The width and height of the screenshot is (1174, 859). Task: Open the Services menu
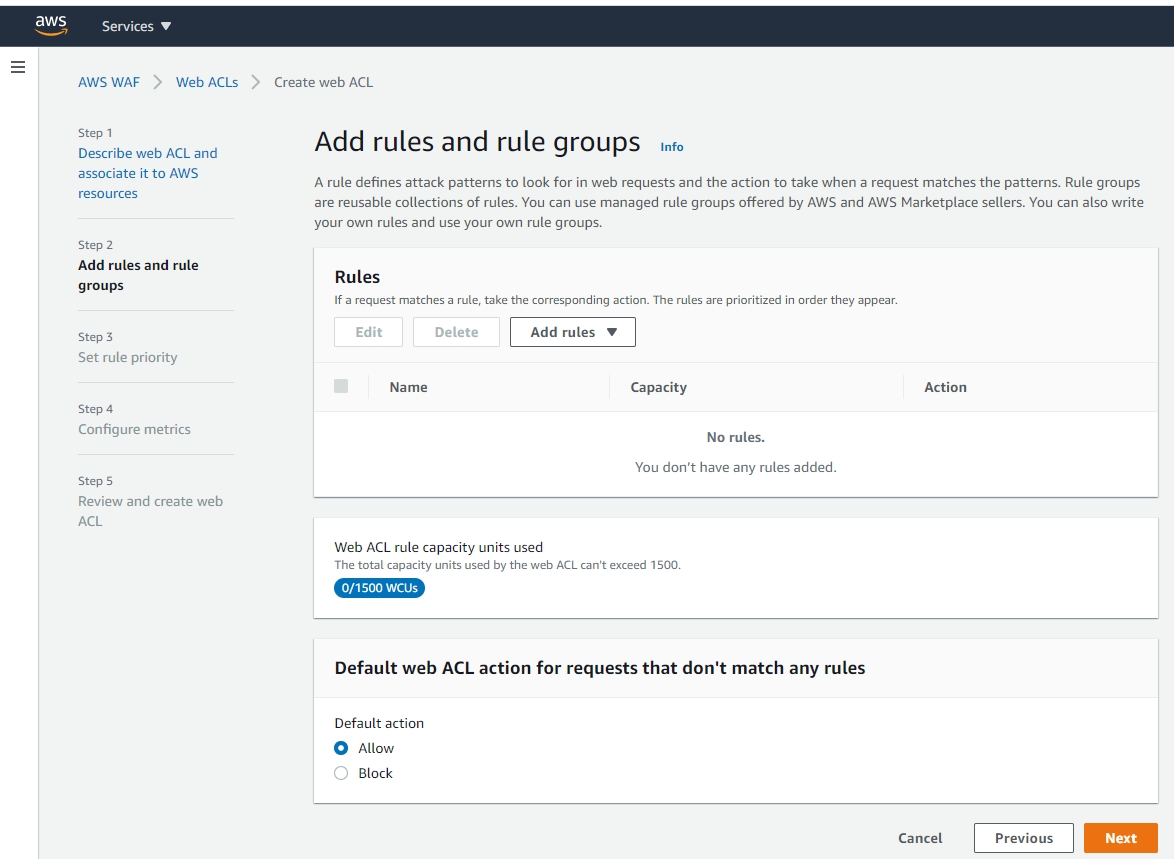(136, 26)
